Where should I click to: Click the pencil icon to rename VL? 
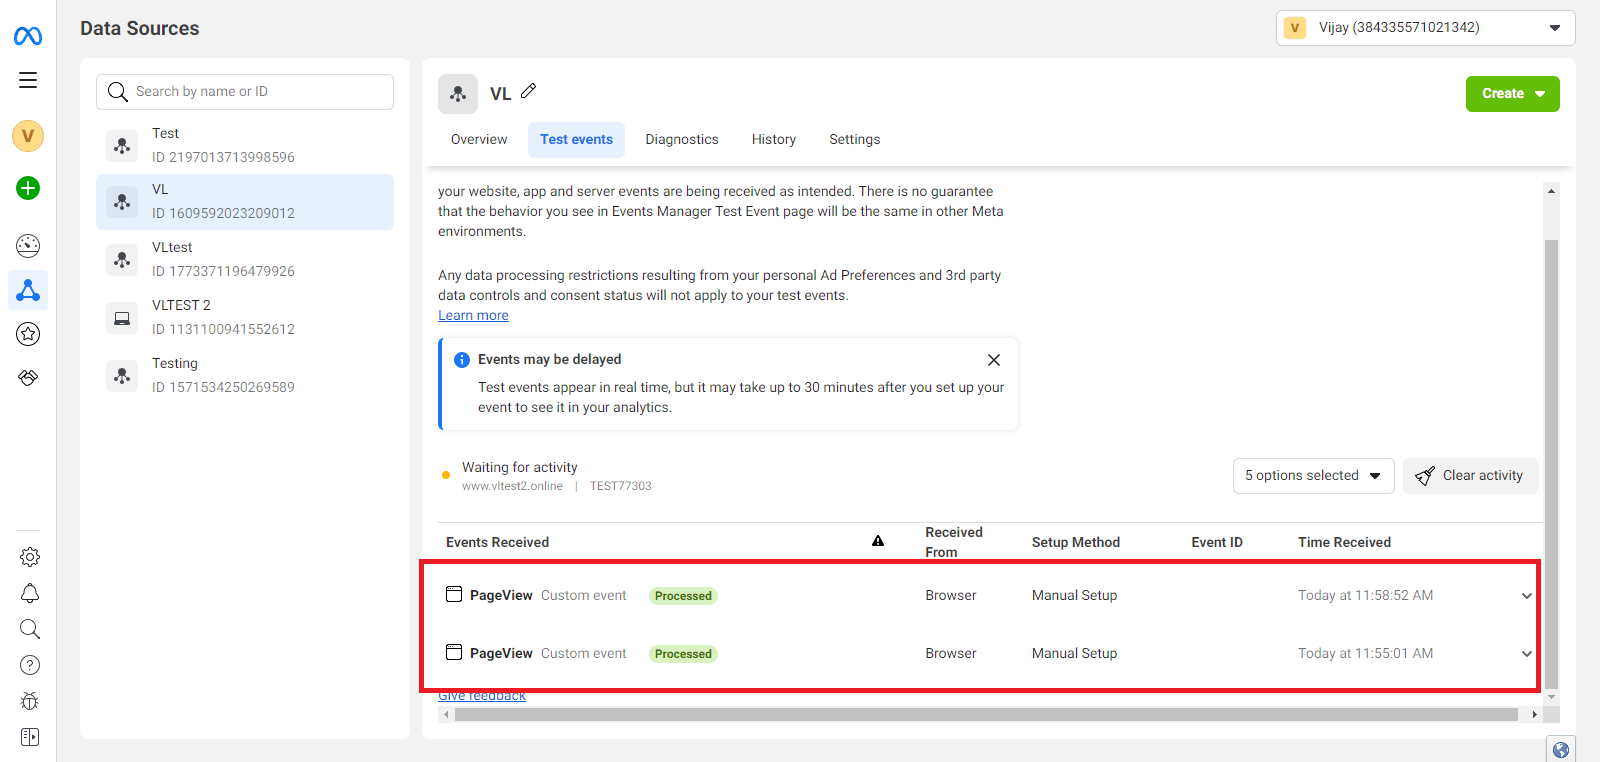tap(529, 91)
